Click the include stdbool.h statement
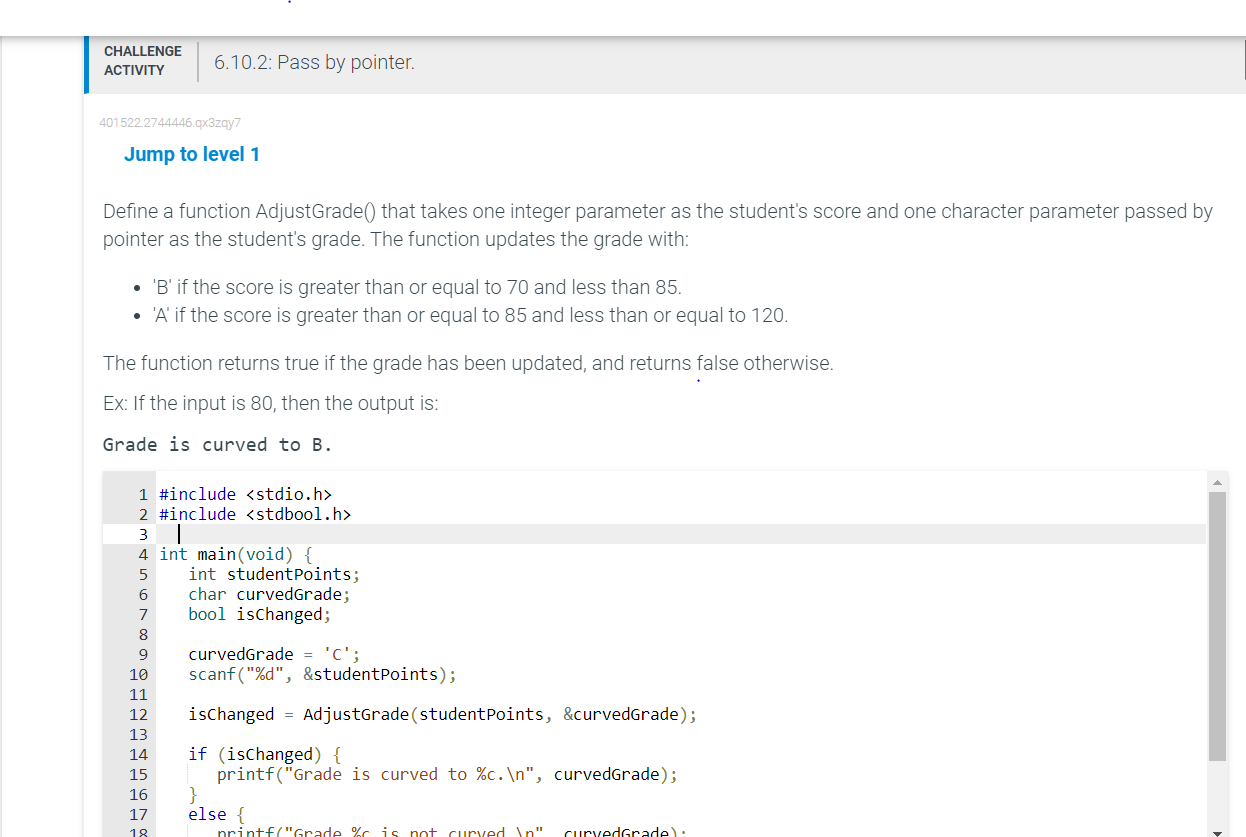 [x=253, y=513]
